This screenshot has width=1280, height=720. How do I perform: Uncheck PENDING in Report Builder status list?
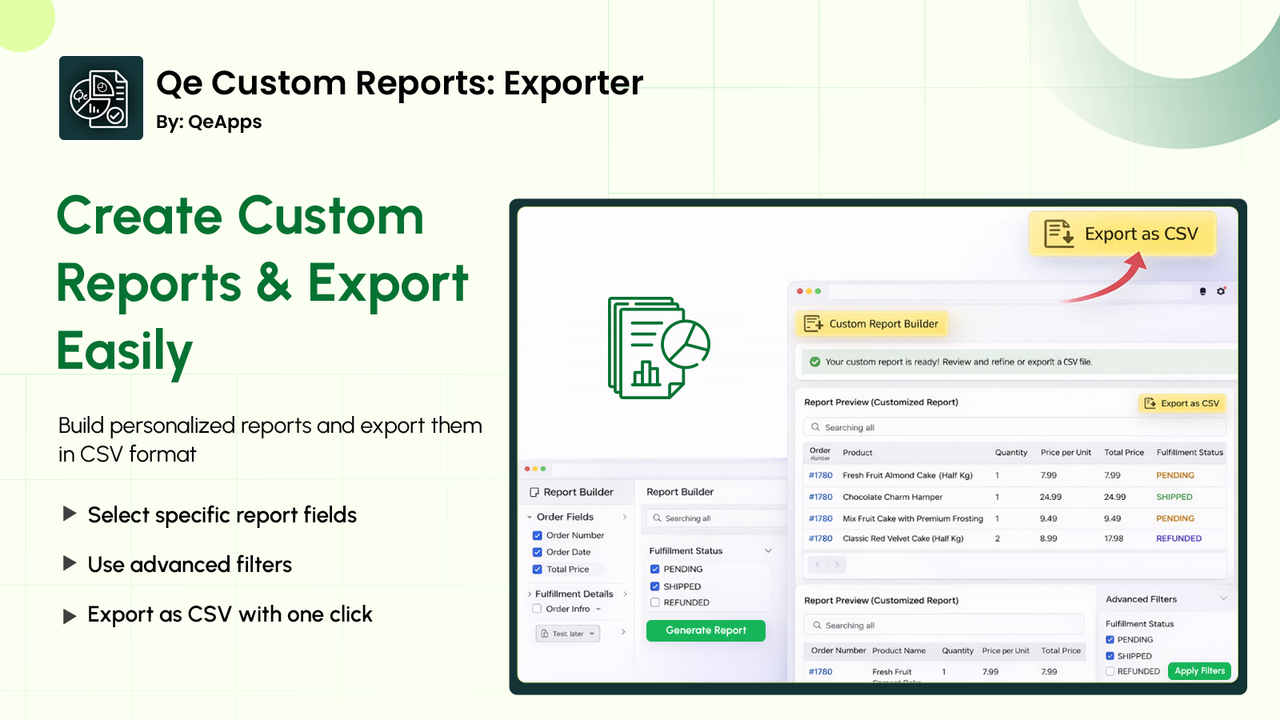655,569
